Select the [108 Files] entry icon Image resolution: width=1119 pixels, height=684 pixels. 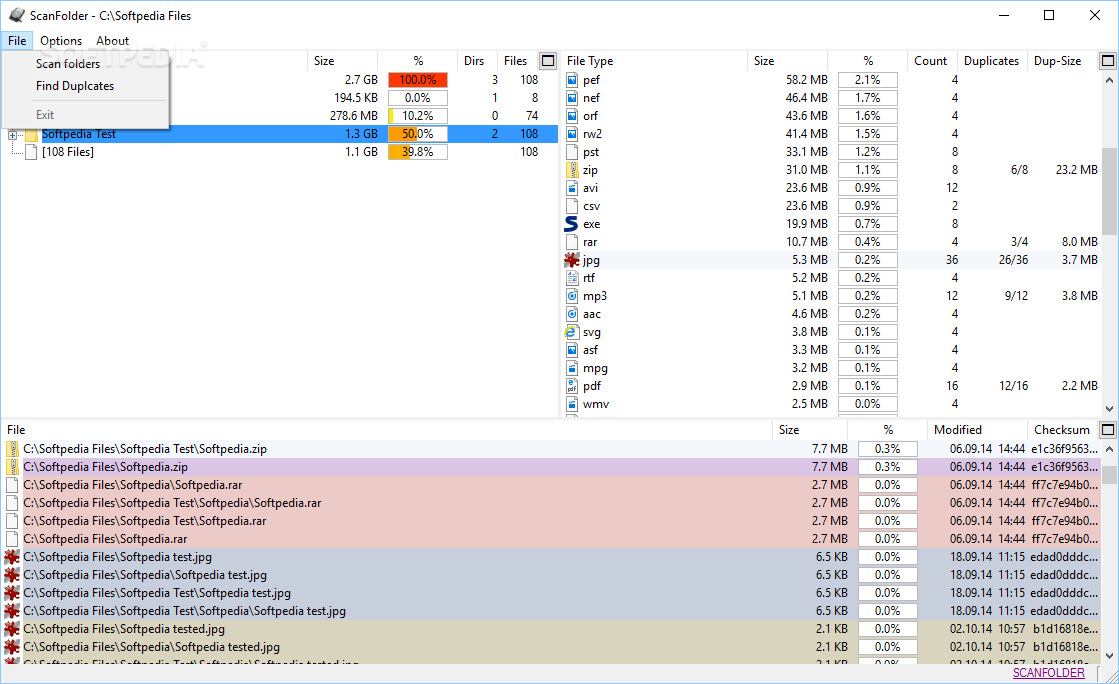pyautogui.click(x=31, y=152)
